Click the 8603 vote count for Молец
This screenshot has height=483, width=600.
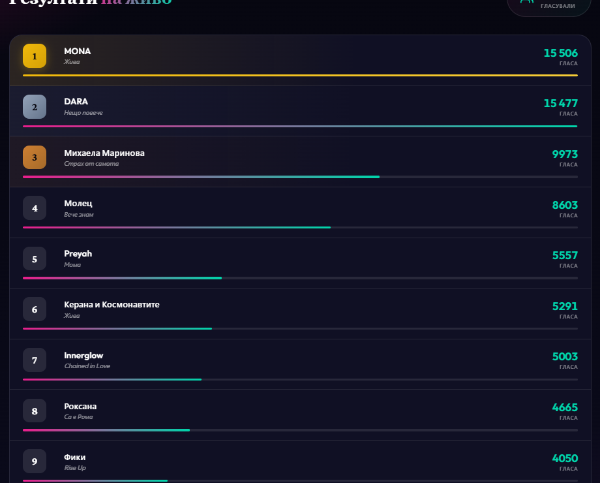[x=564, y=204]
